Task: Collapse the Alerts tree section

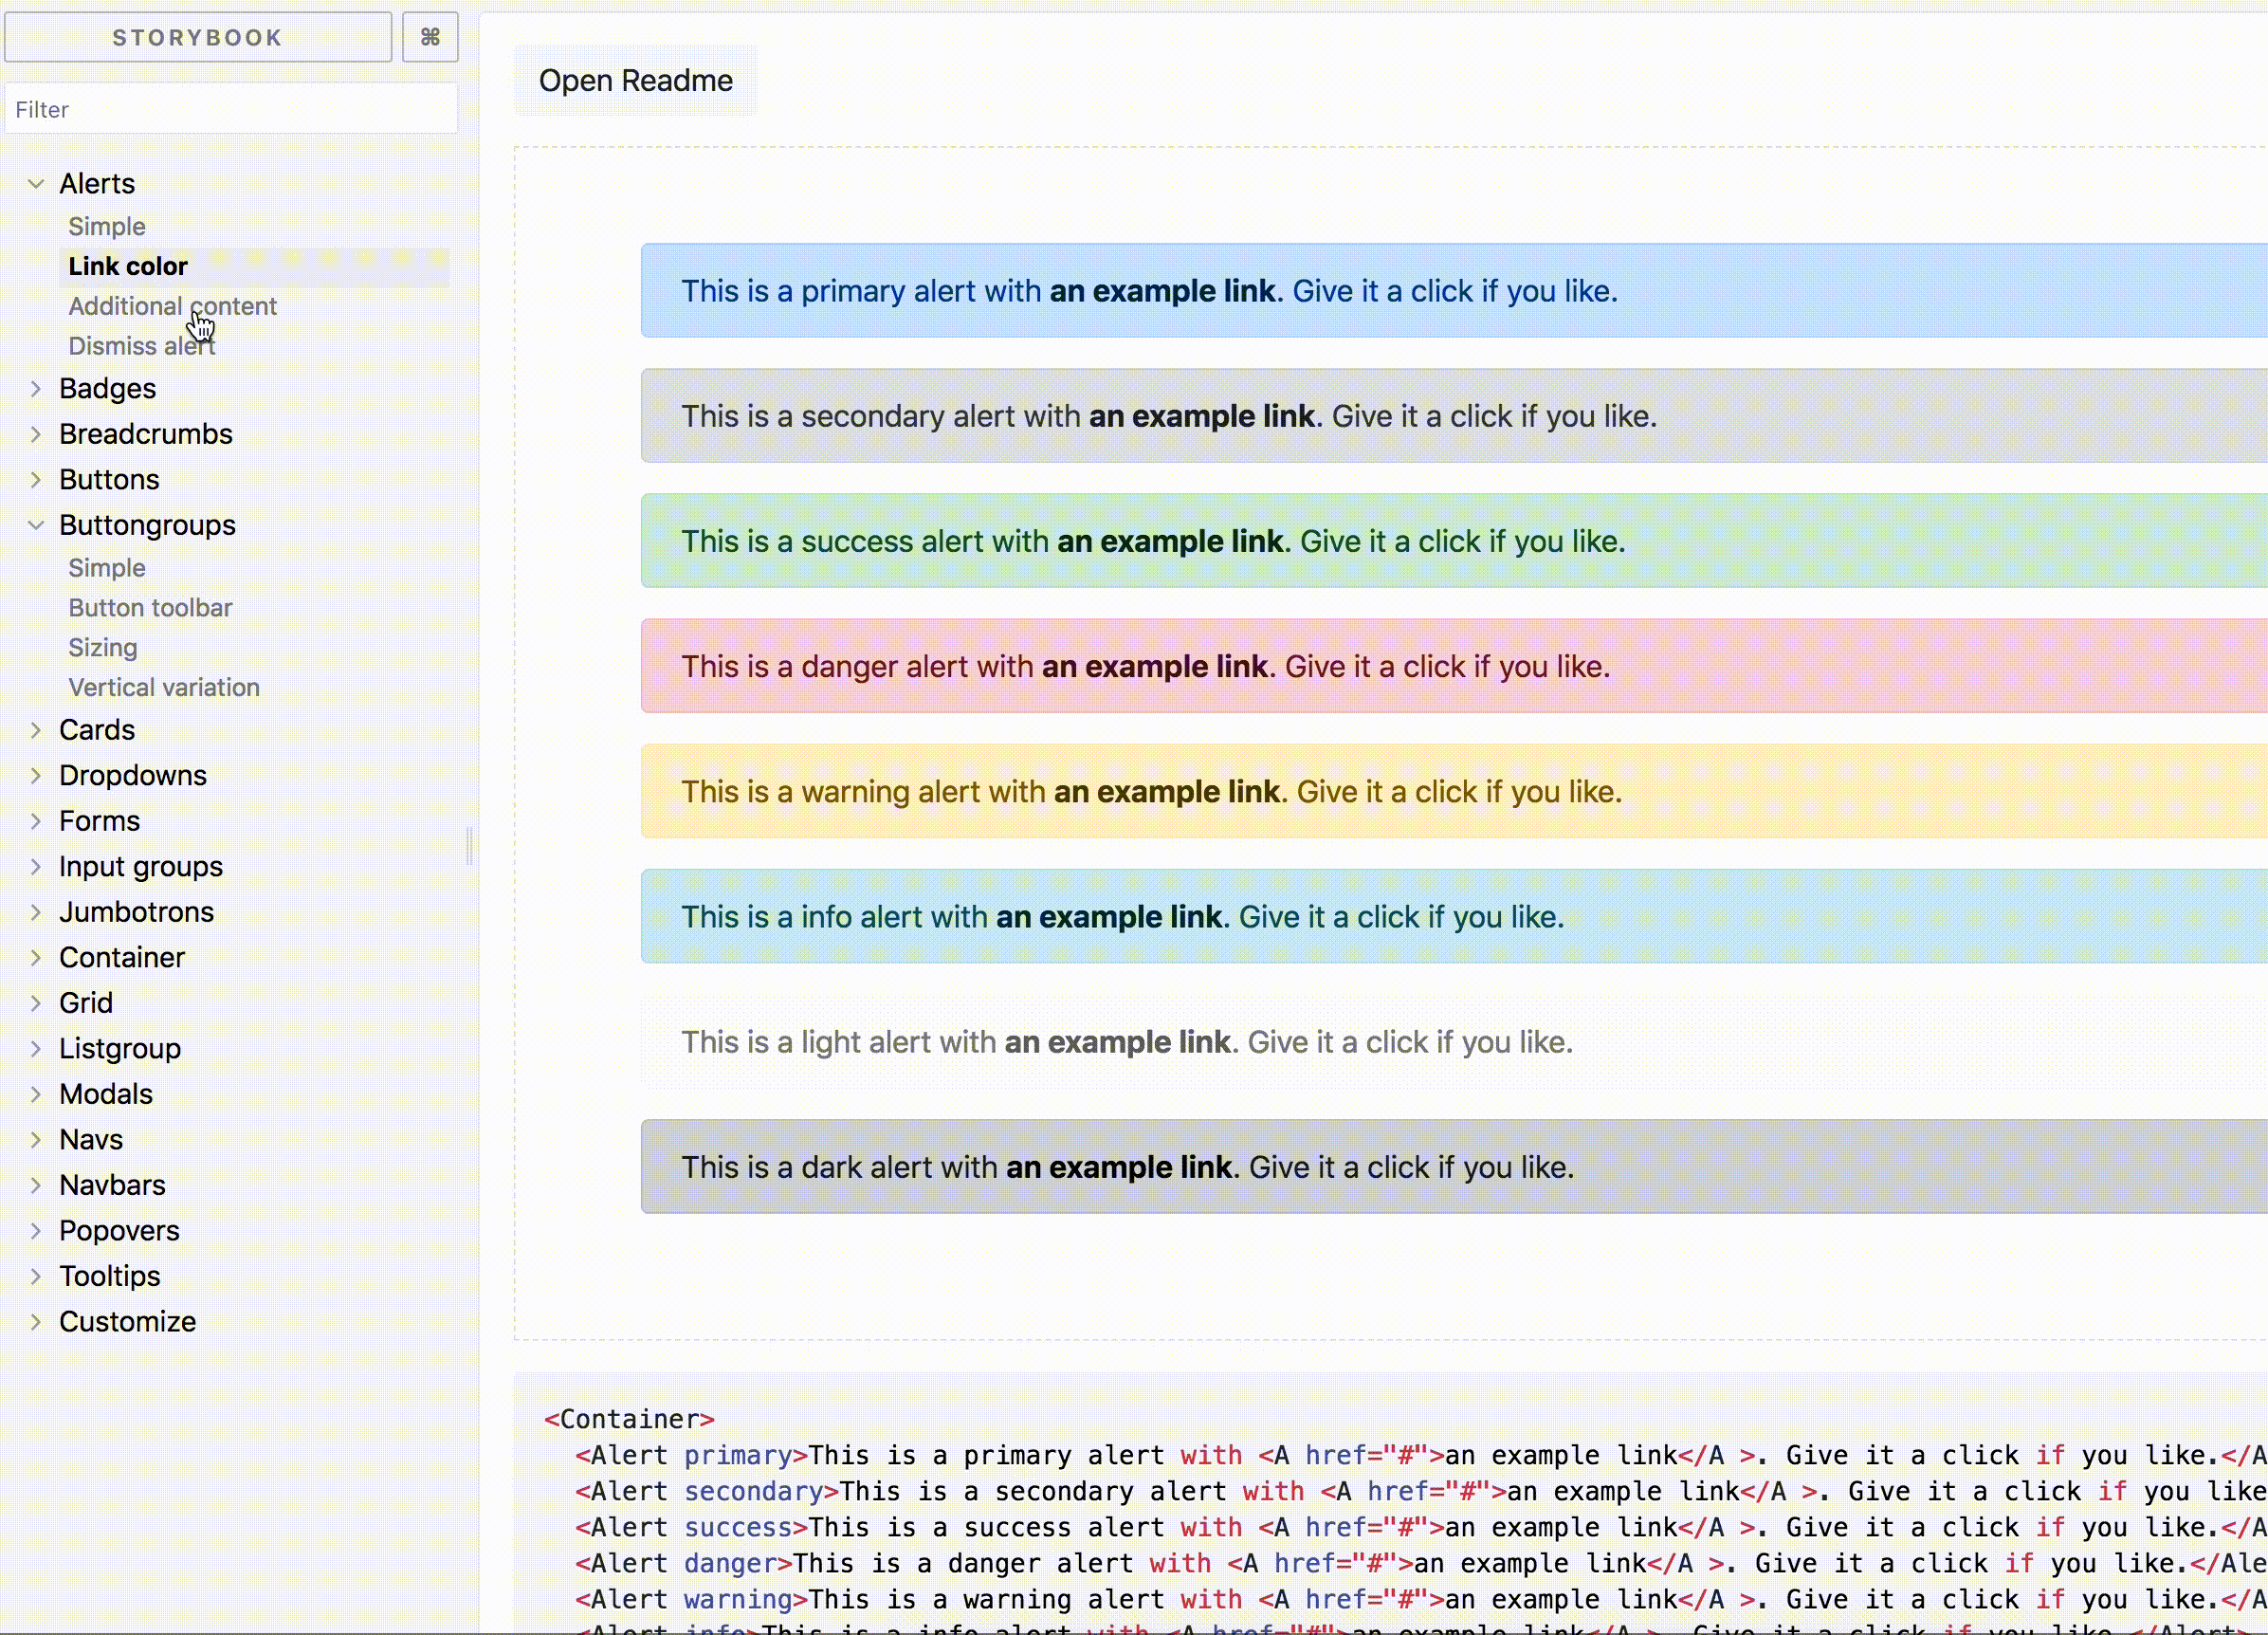Action: [x=36, y=184]
